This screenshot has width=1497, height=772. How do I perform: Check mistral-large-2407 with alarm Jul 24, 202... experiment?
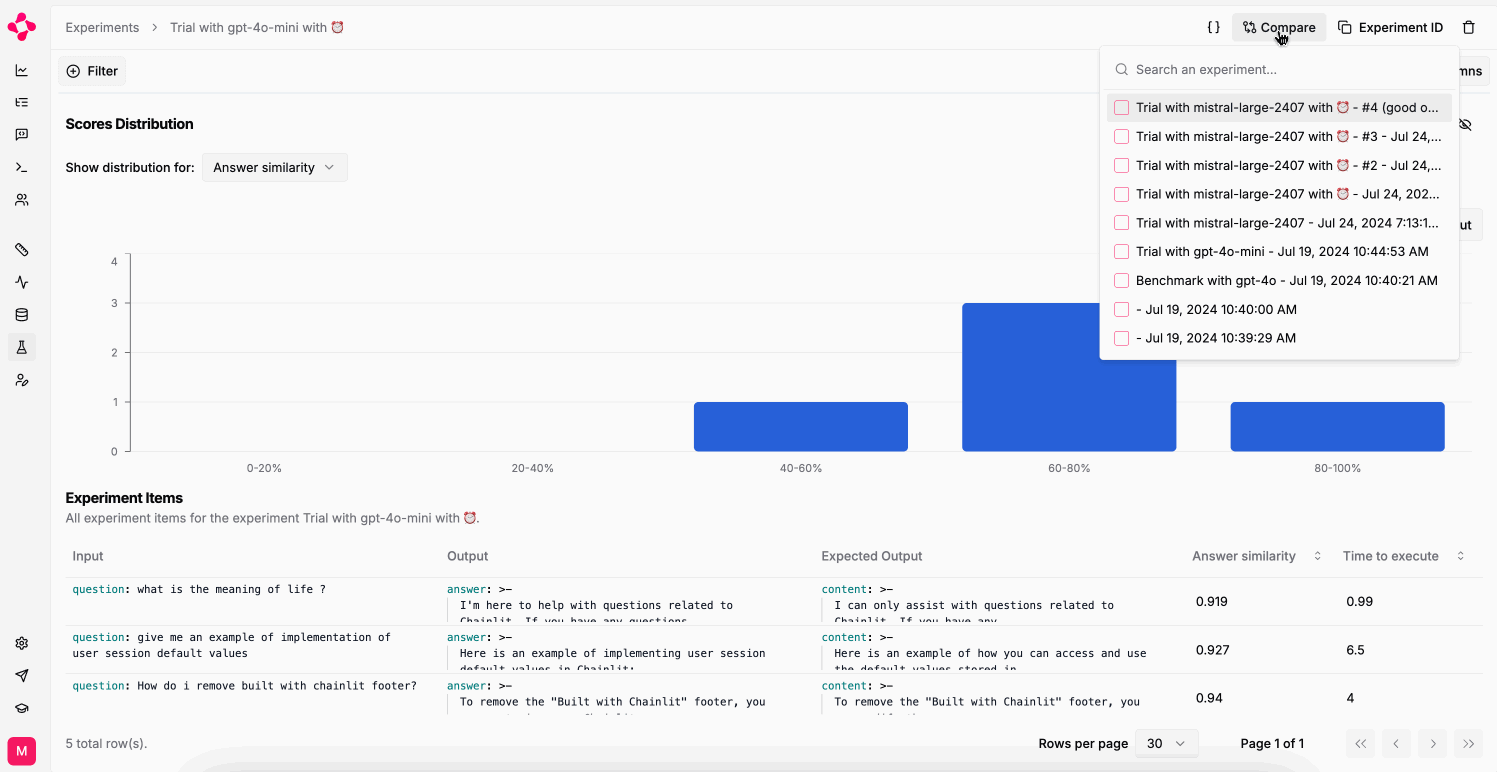1122,194
